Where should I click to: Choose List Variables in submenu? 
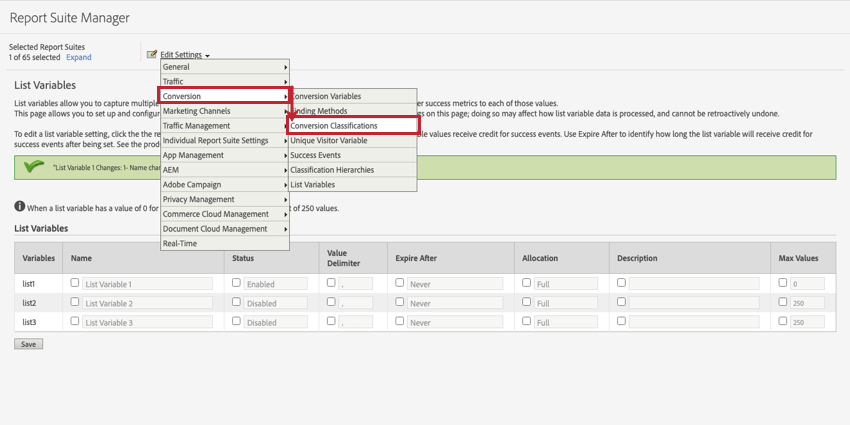tap(352, 184)
